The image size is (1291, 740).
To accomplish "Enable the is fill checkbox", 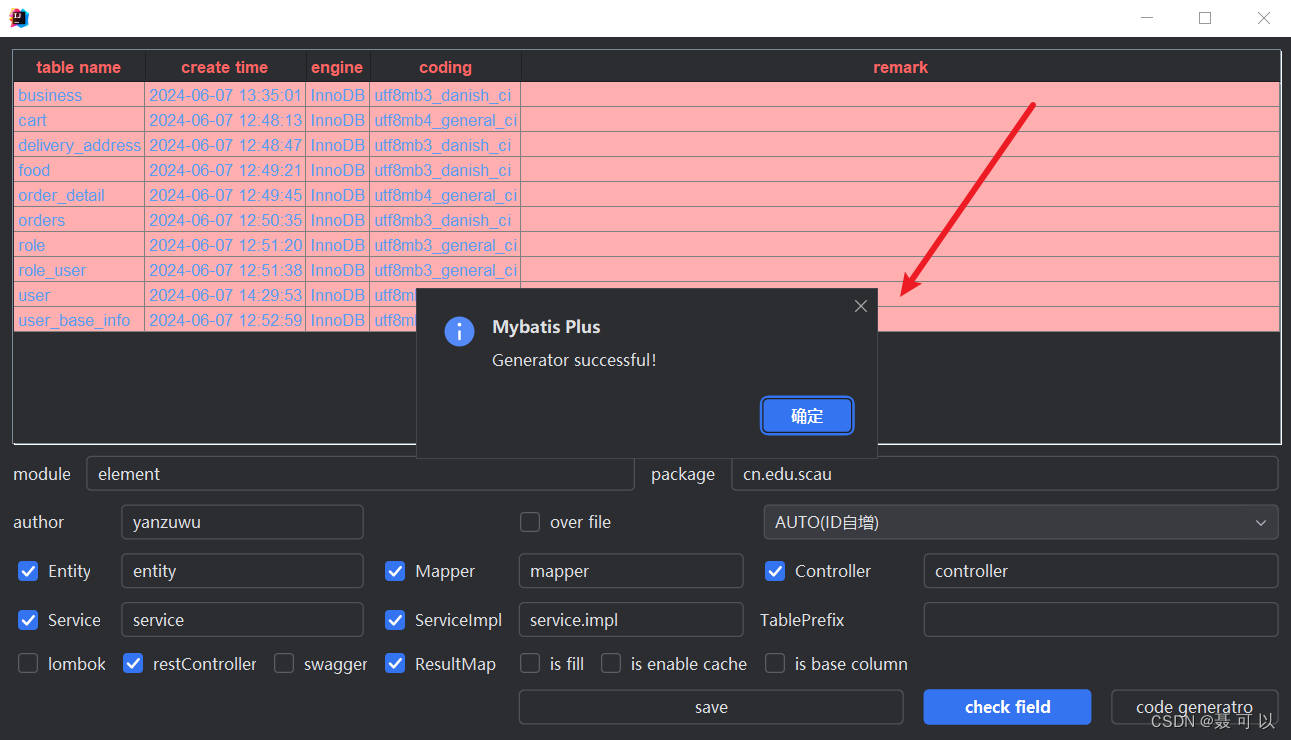I will [530, 664].
